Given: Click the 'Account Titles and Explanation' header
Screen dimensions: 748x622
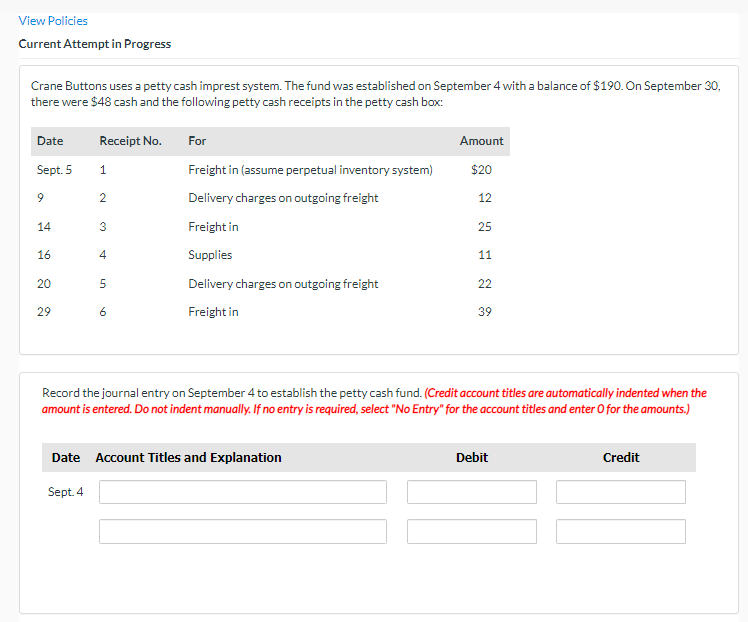Looking at the screenshot, I should click(x=188, y=457).
